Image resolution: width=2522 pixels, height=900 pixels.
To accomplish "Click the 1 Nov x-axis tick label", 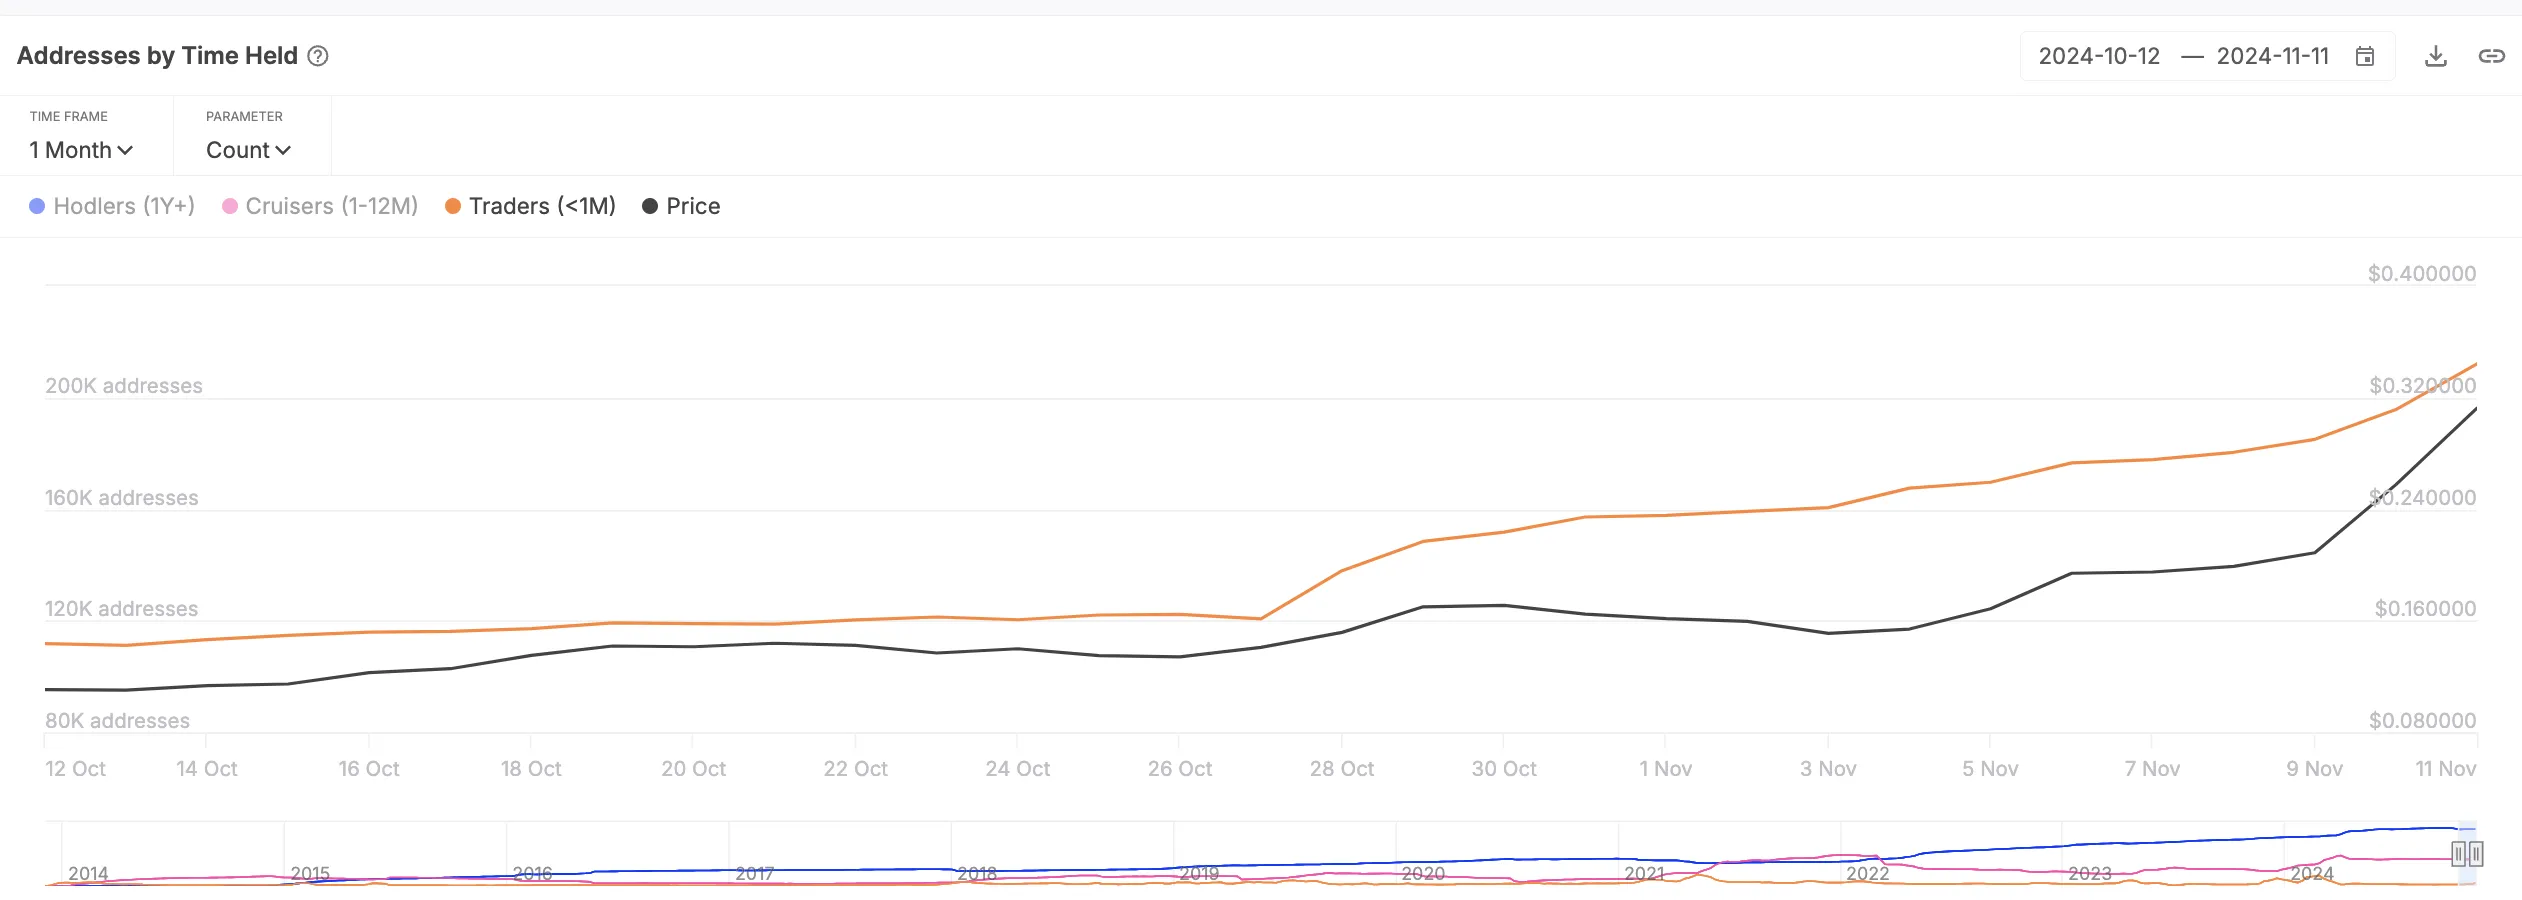I will coord(1665,769).
